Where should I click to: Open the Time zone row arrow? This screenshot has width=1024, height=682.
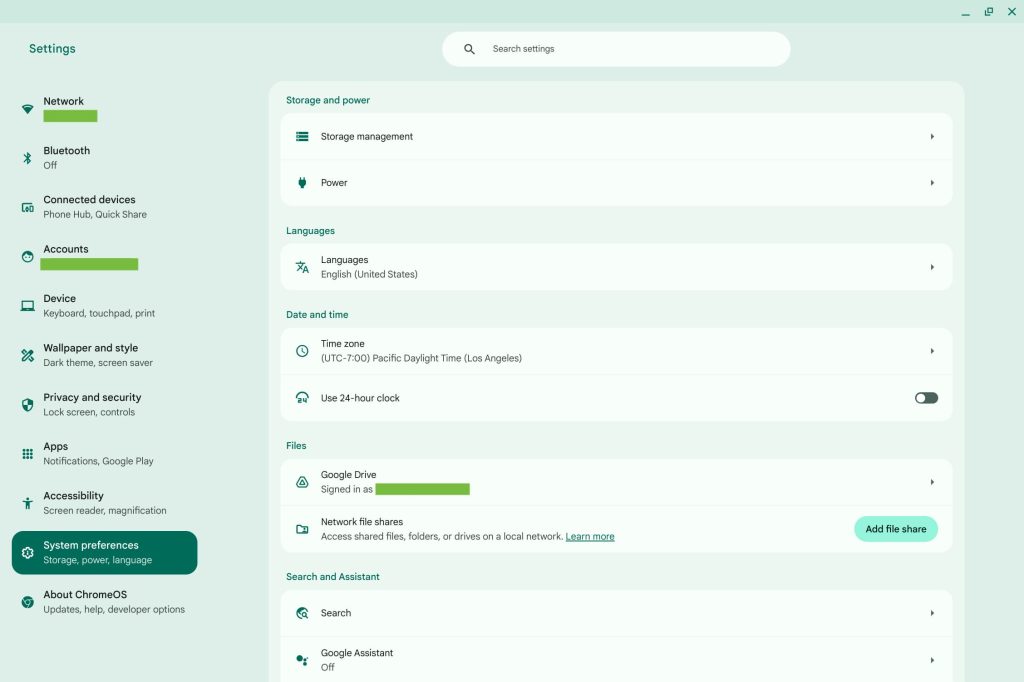click(932, 351)
